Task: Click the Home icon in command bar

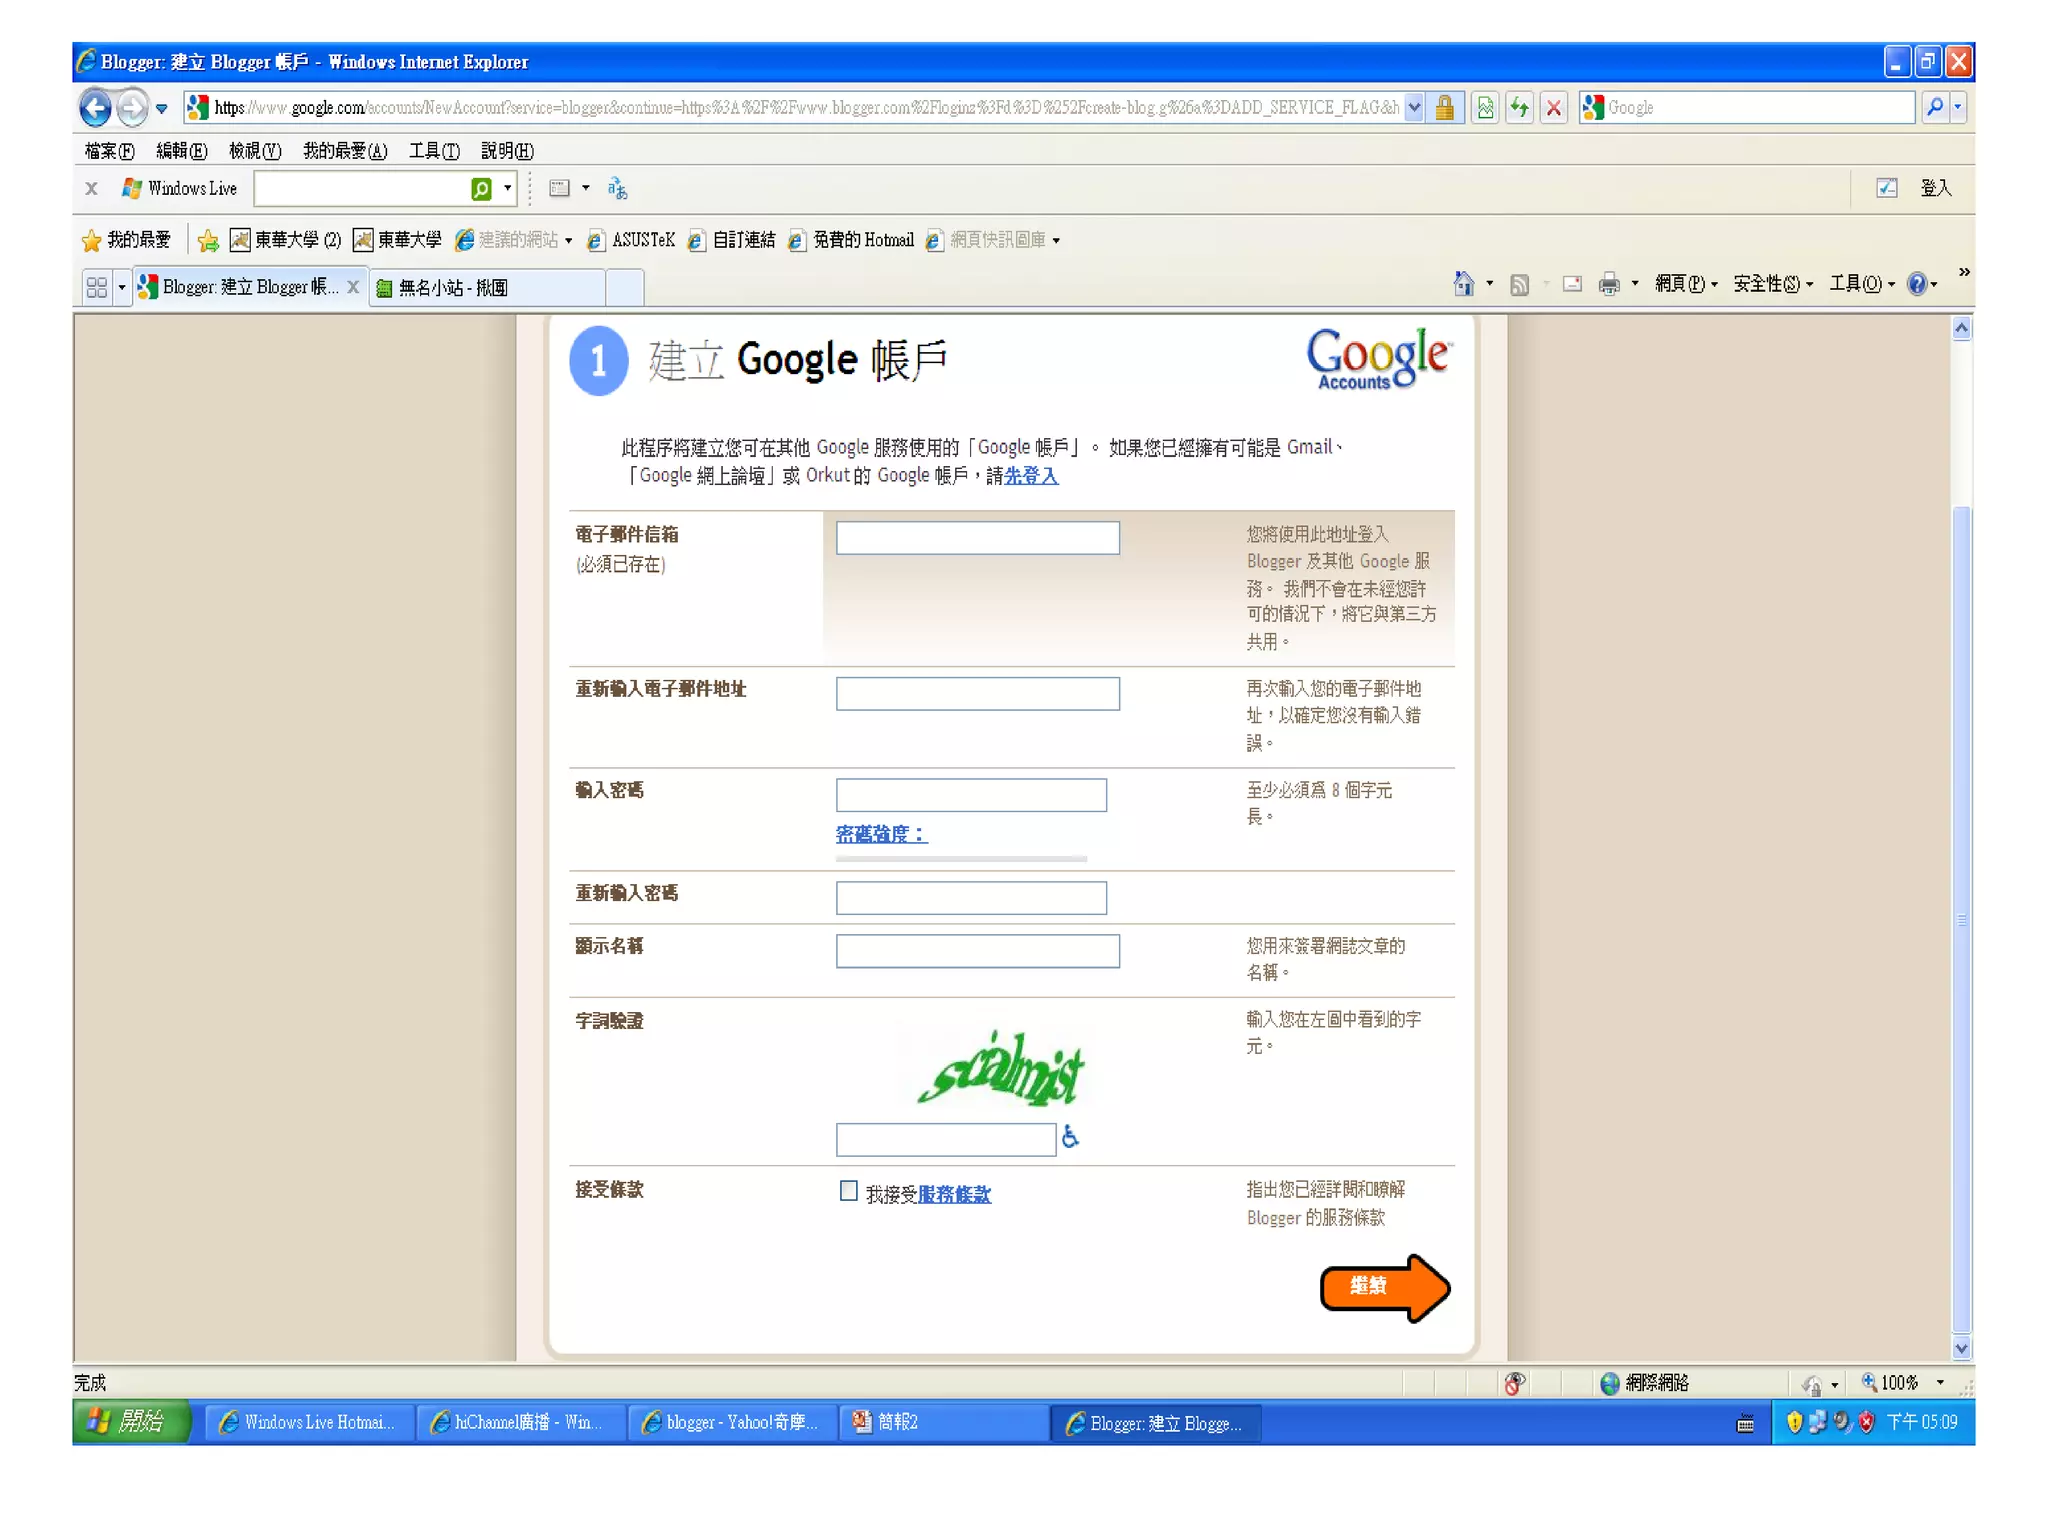Action: tap(1463, 285)
